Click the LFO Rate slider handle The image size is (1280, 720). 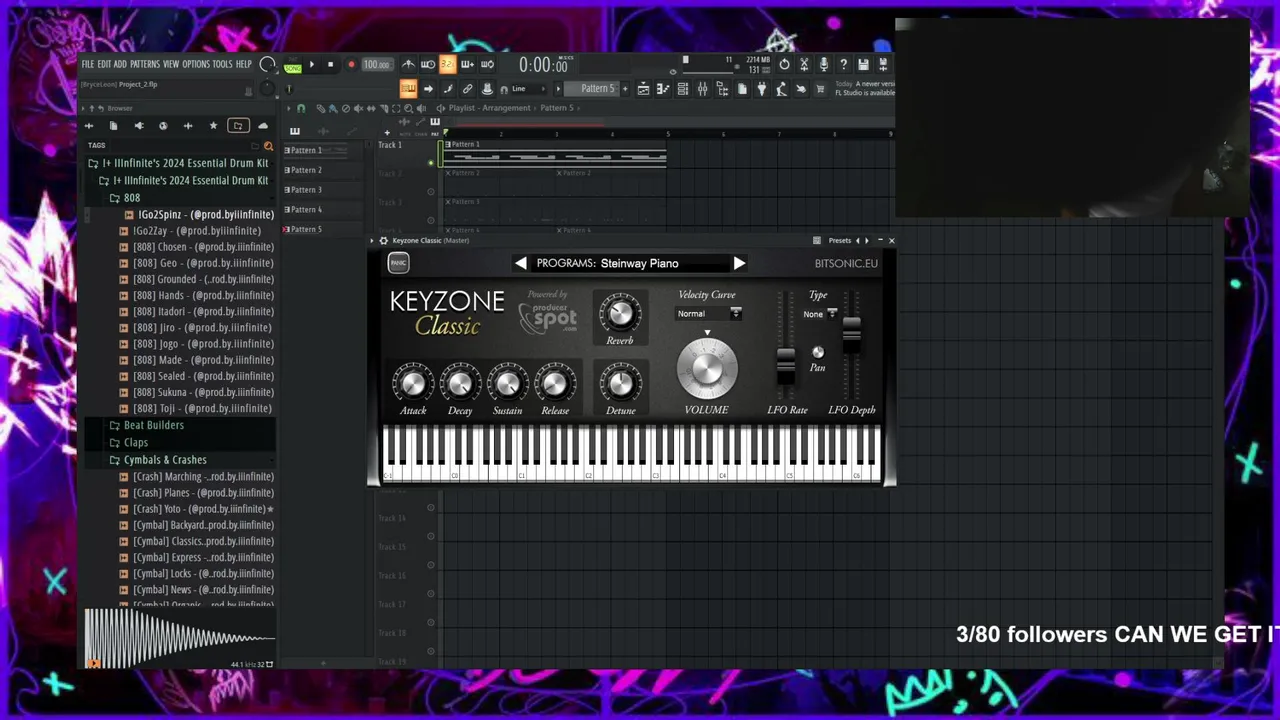[786, 366]
